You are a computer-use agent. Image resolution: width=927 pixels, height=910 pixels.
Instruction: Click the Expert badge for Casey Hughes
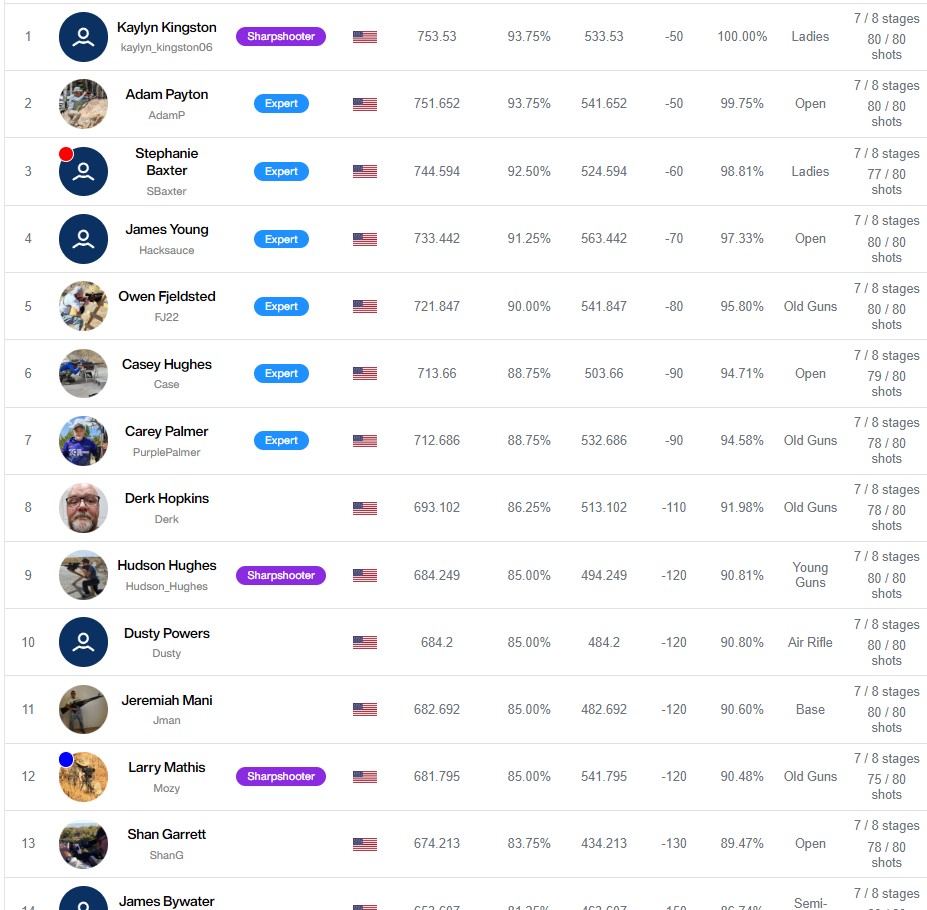[281, 373]
